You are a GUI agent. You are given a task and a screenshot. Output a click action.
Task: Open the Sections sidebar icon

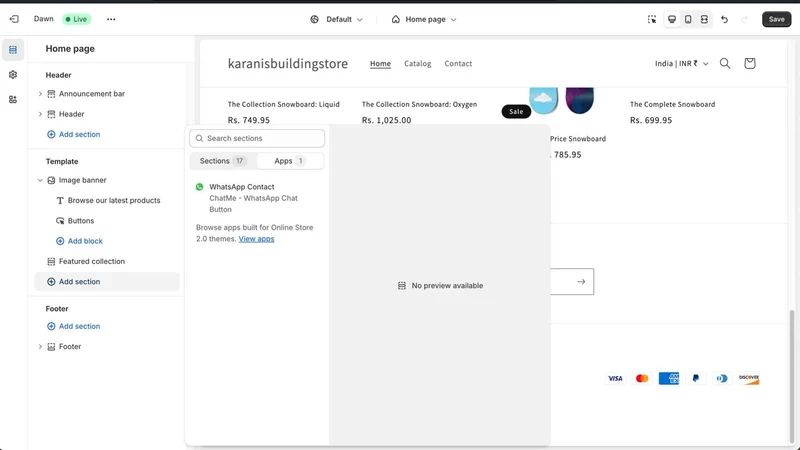click(x=13, y=49)
